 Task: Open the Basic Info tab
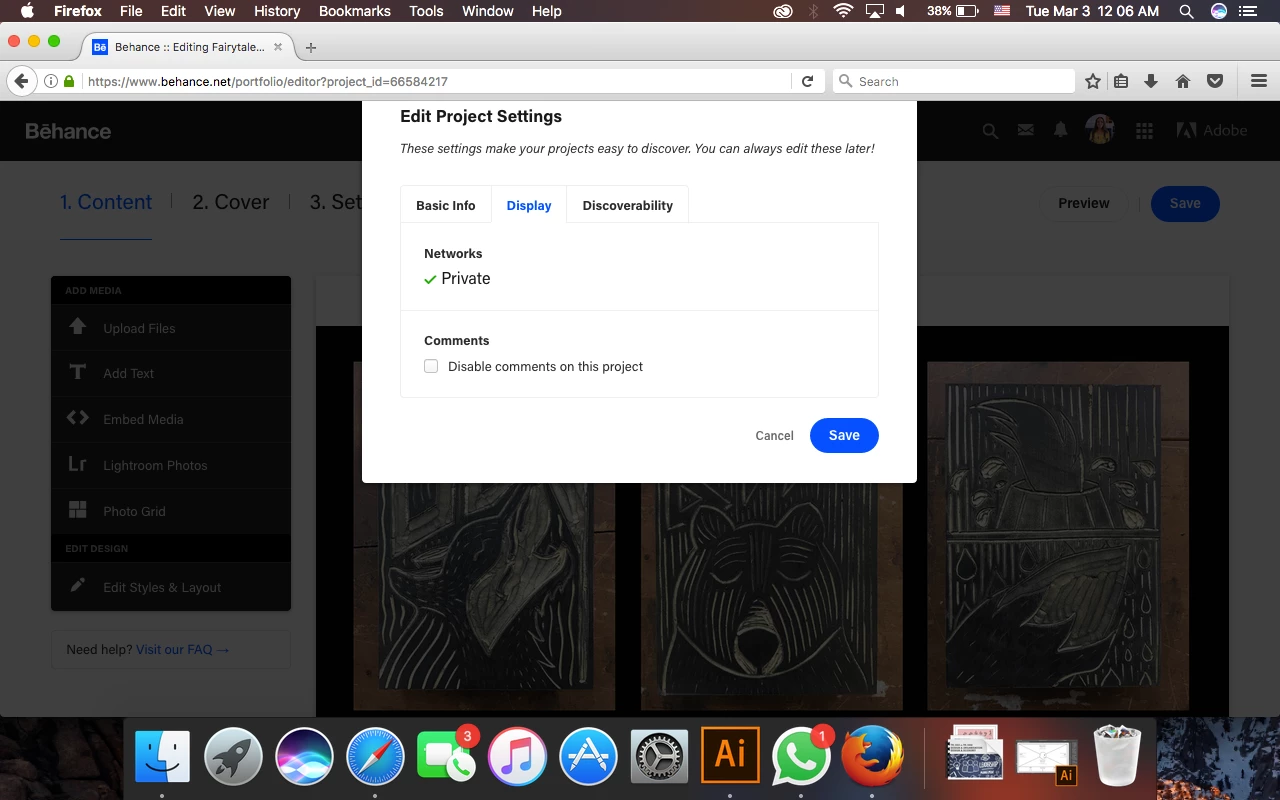(446, 205)
